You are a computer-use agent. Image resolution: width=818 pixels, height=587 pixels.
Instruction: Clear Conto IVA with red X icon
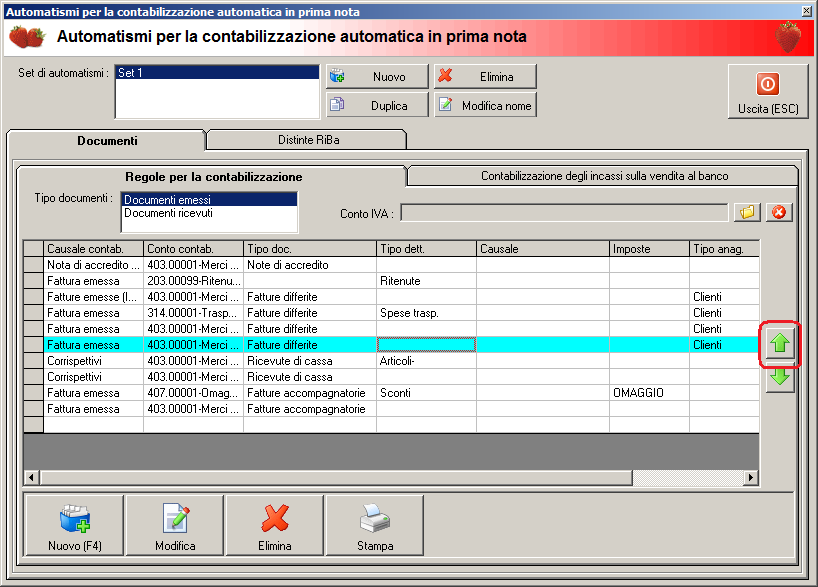coord(779,212)
